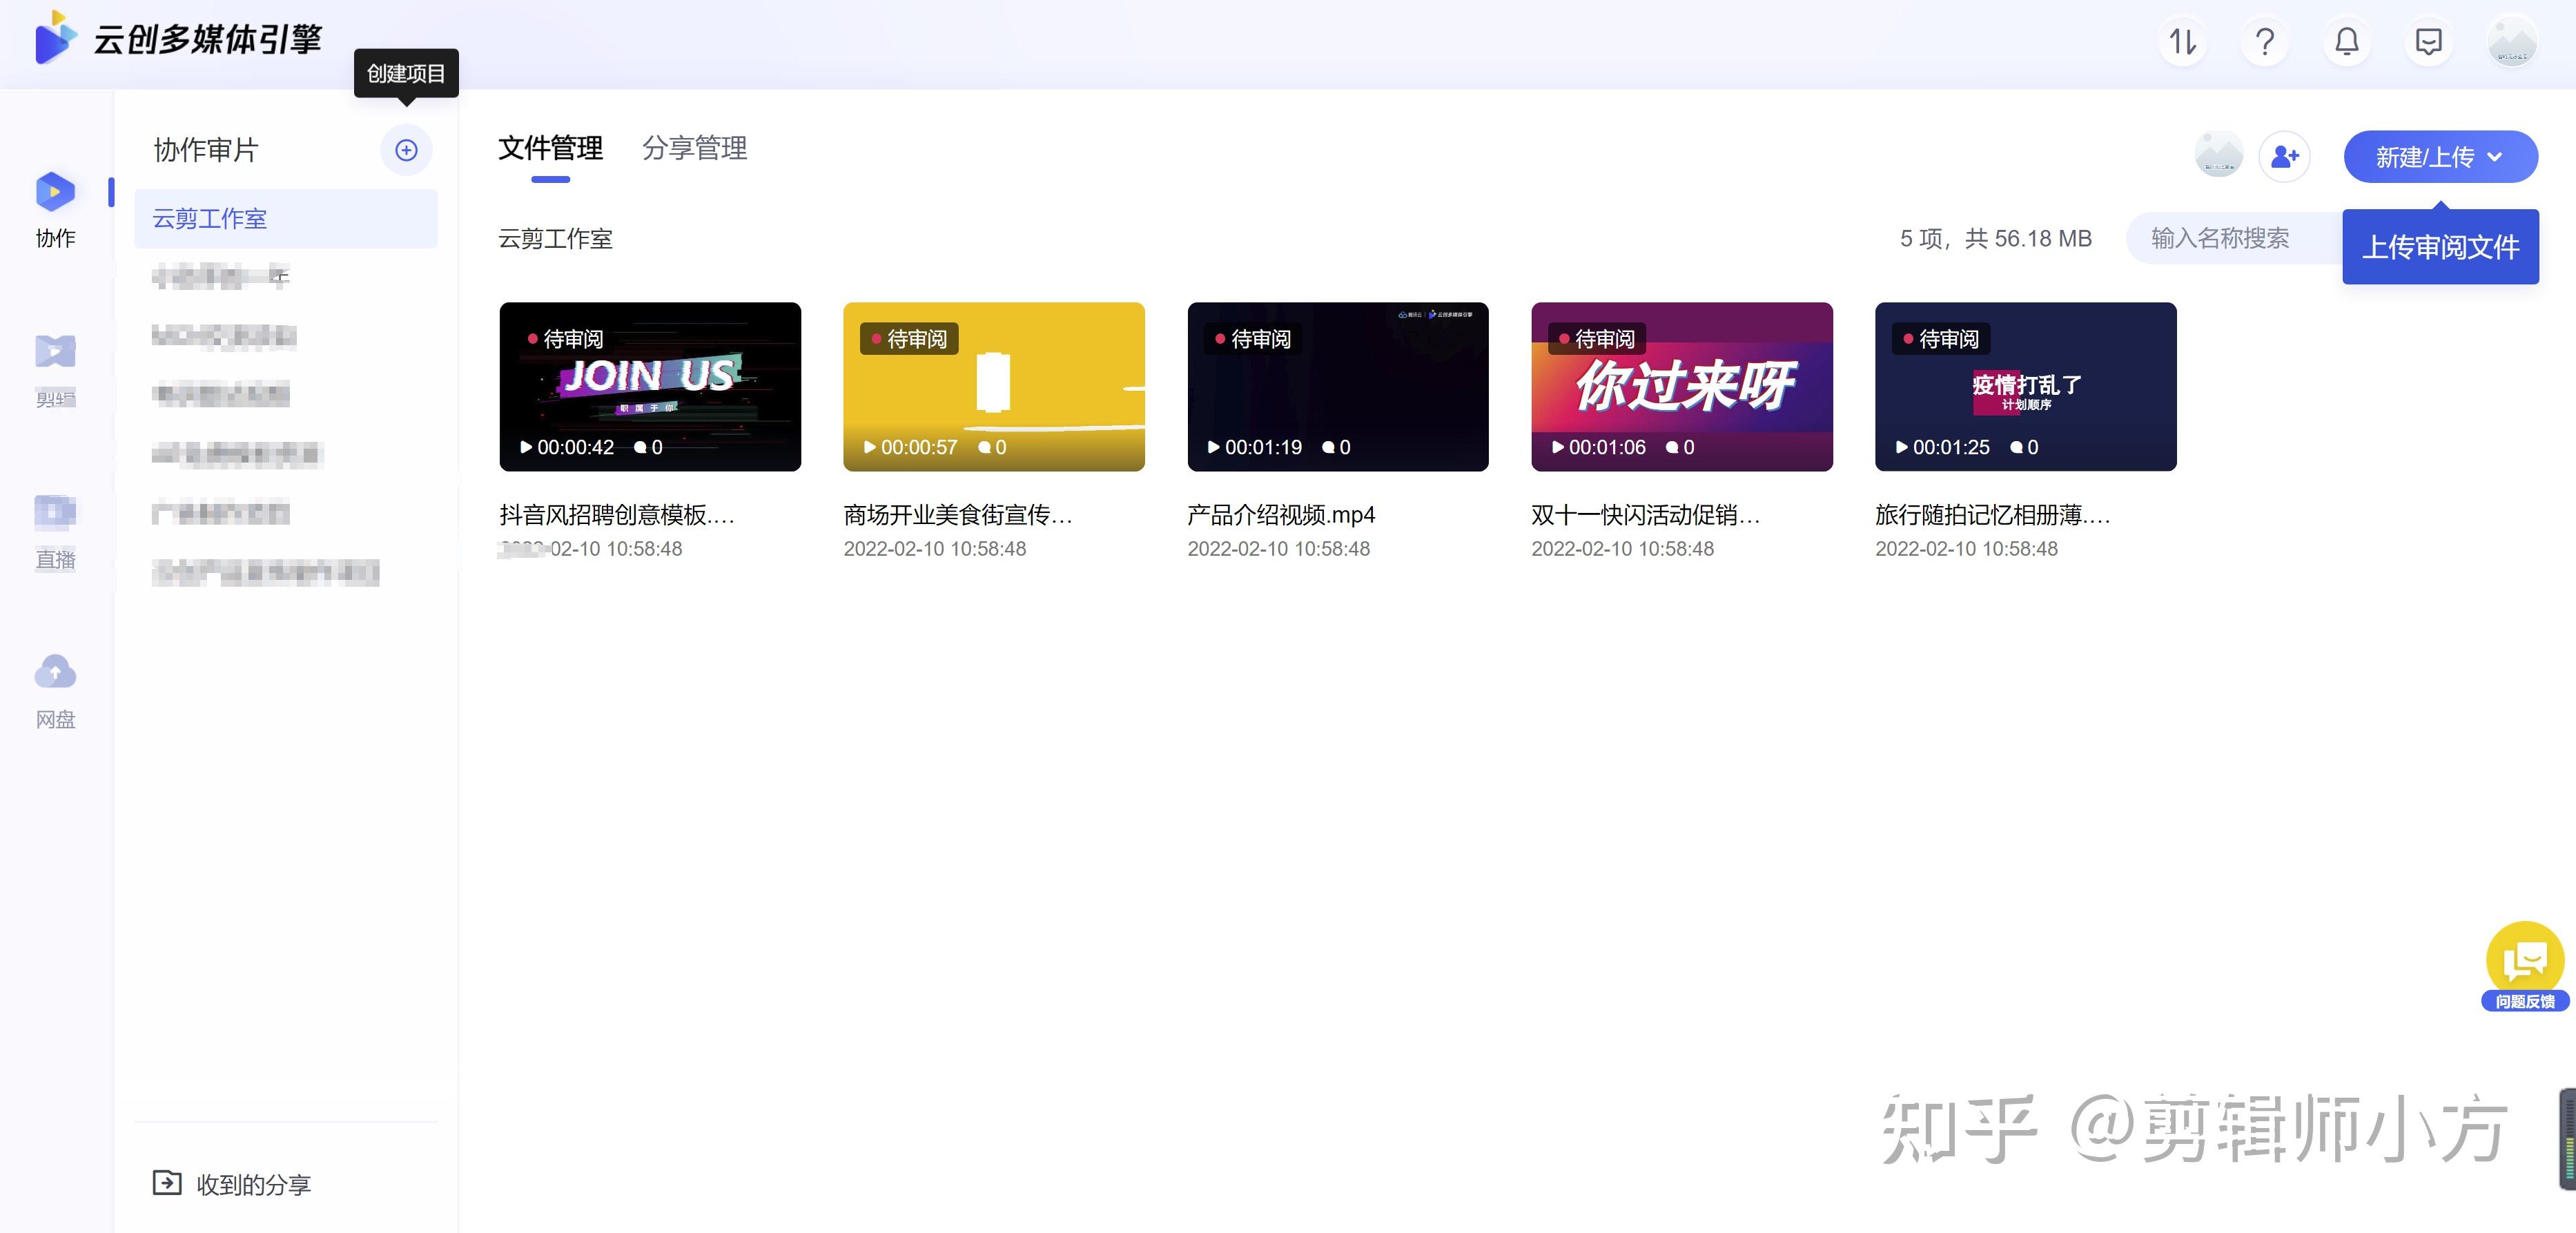
Task: Click the 云剪工作室 breadcrumb above files
Action: pos(556,239)
